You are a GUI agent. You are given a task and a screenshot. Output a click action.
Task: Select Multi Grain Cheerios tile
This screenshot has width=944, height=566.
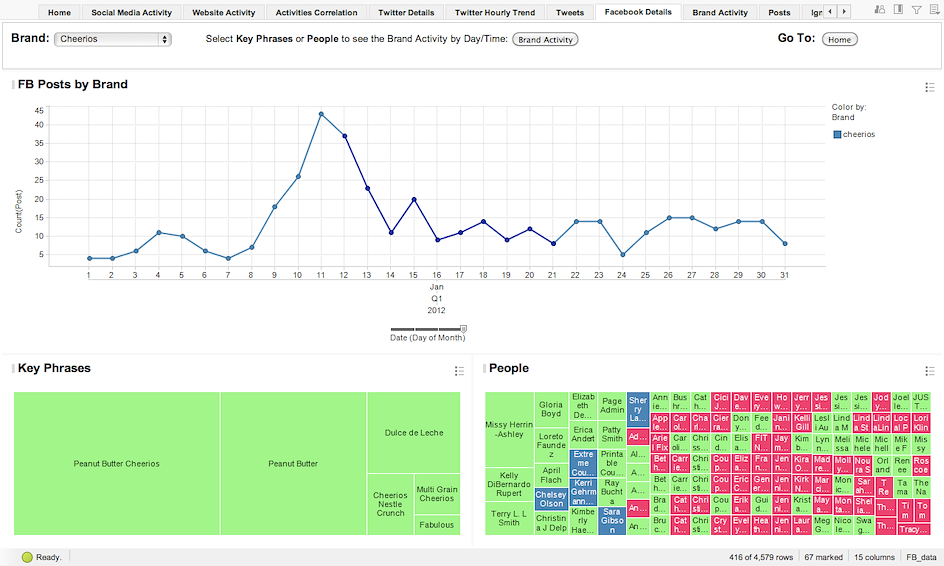pos(437,494)
